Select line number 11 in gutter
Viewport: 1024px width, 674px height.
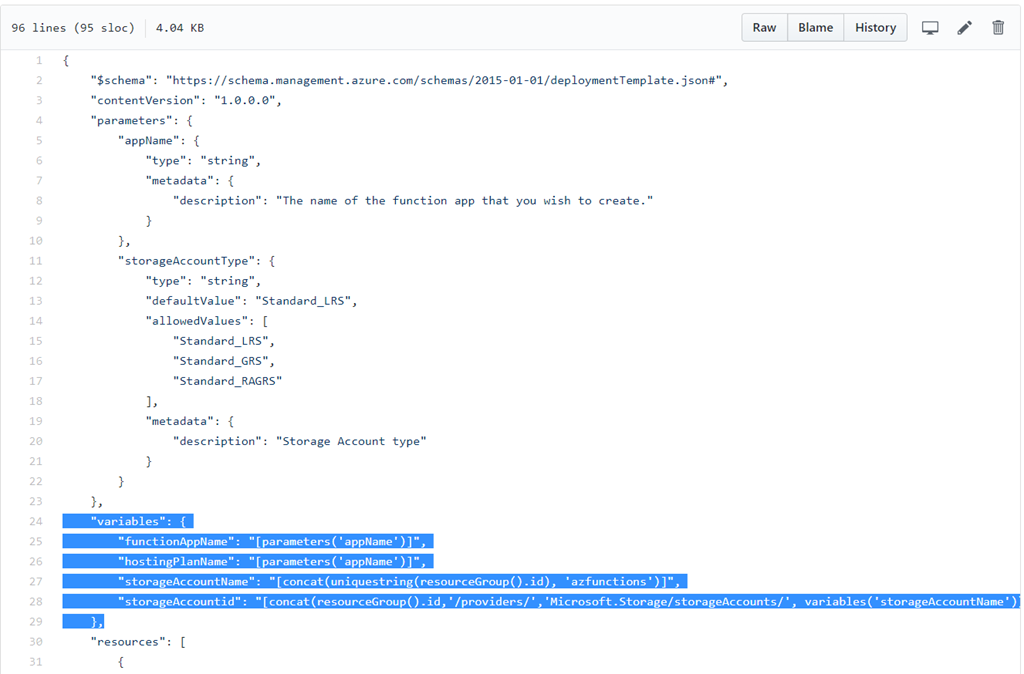tap(36, 261)
